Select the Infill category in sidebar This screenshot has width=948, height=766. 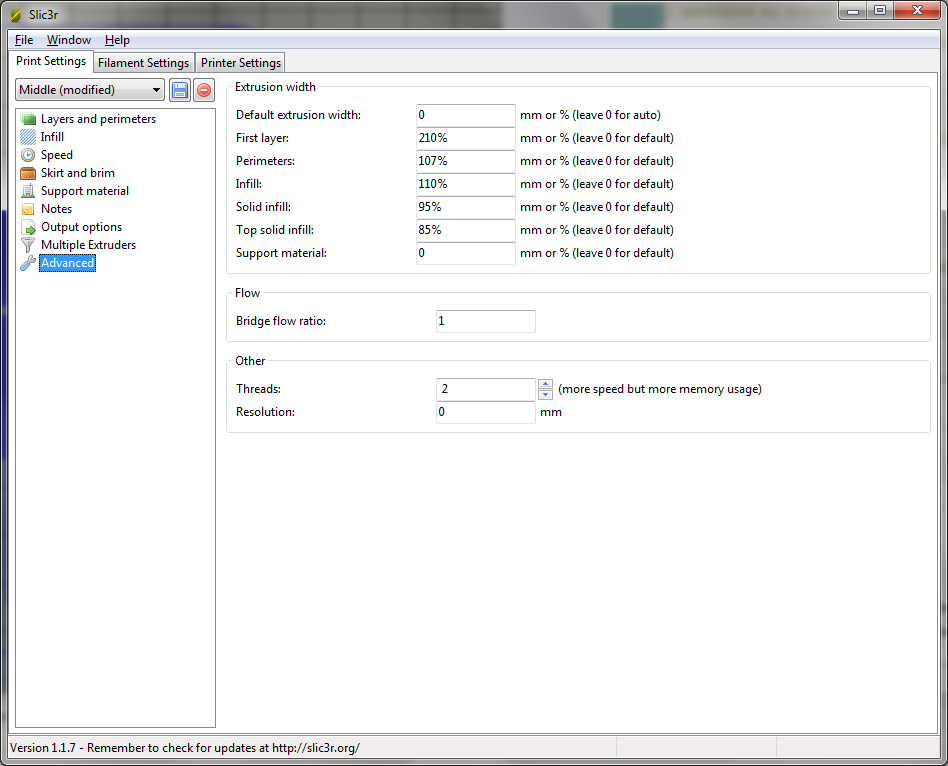(52, 137)
